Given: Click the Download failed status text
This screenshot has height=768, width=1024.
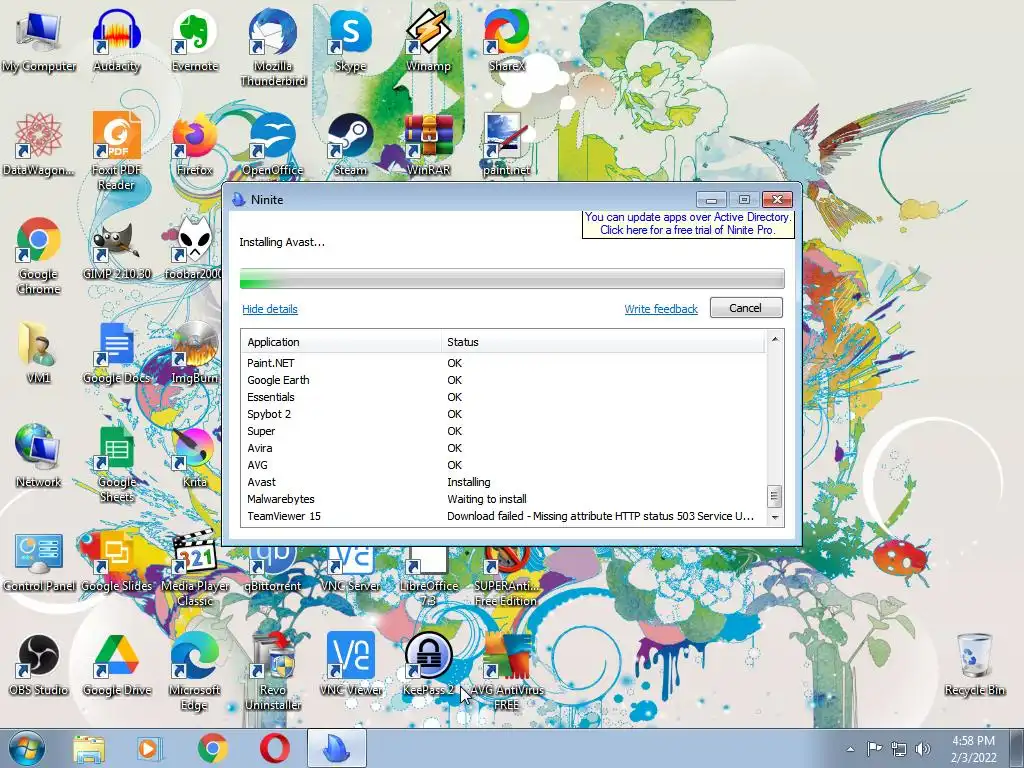Looking at the screenshot, I should pos(600,516).
